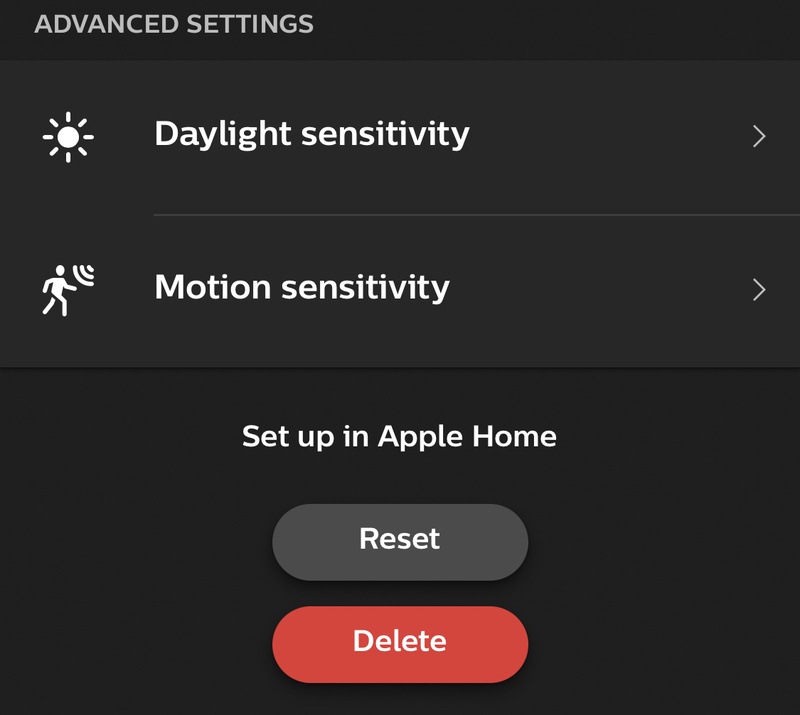Click the sun icon for daylight sensitivity
Screen dimensions: 800x715
pyautogui.click(x=68, y=136)
